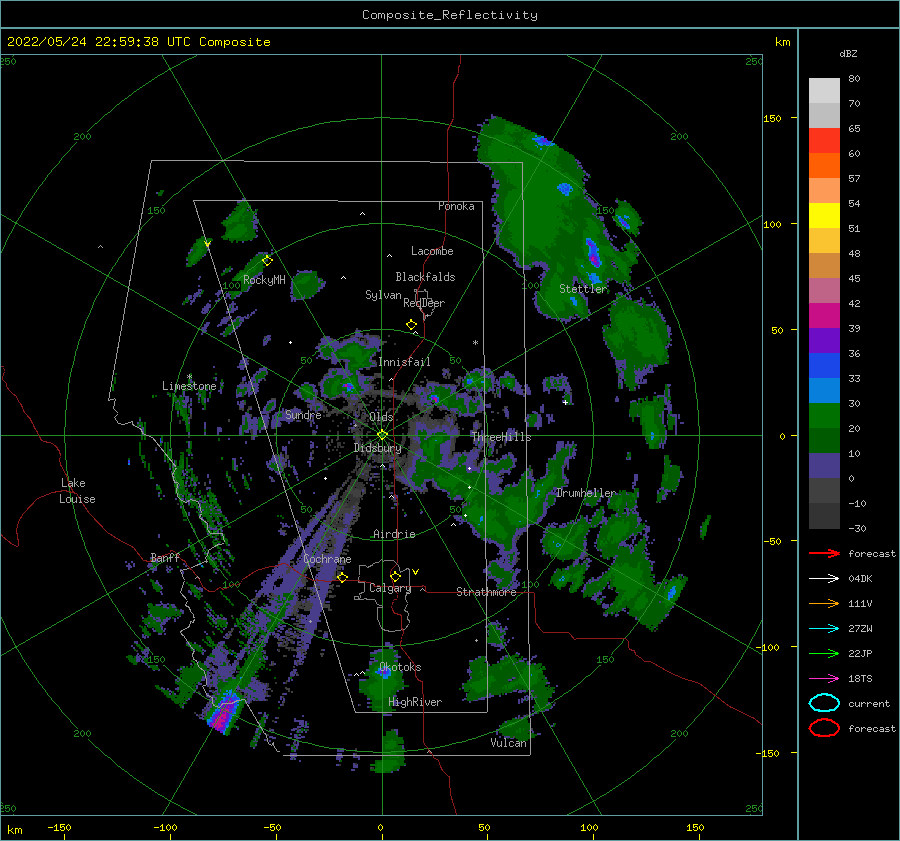Click the yellow diamond marker below RedDeer
Viewport: 900px width, 841px height.
[x=412, y=325]
